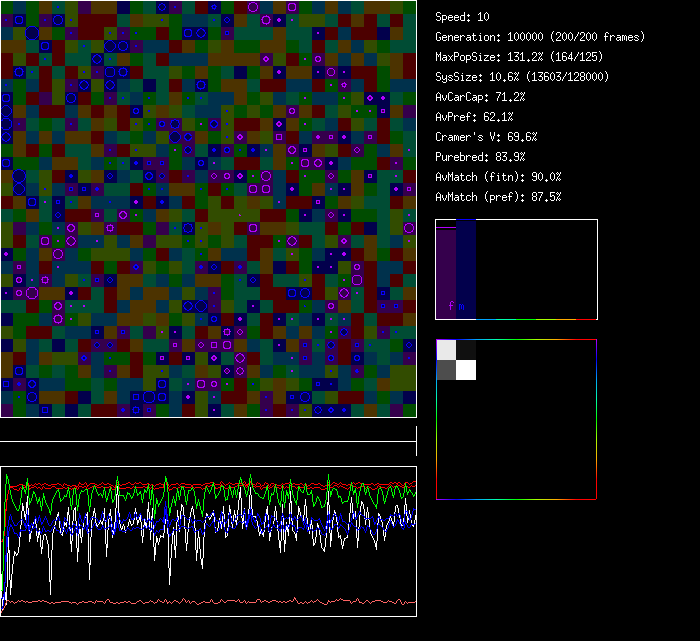Select the AvMatch (fitn) line
This screenshot has height=641, width=700.
coord(498,177)
